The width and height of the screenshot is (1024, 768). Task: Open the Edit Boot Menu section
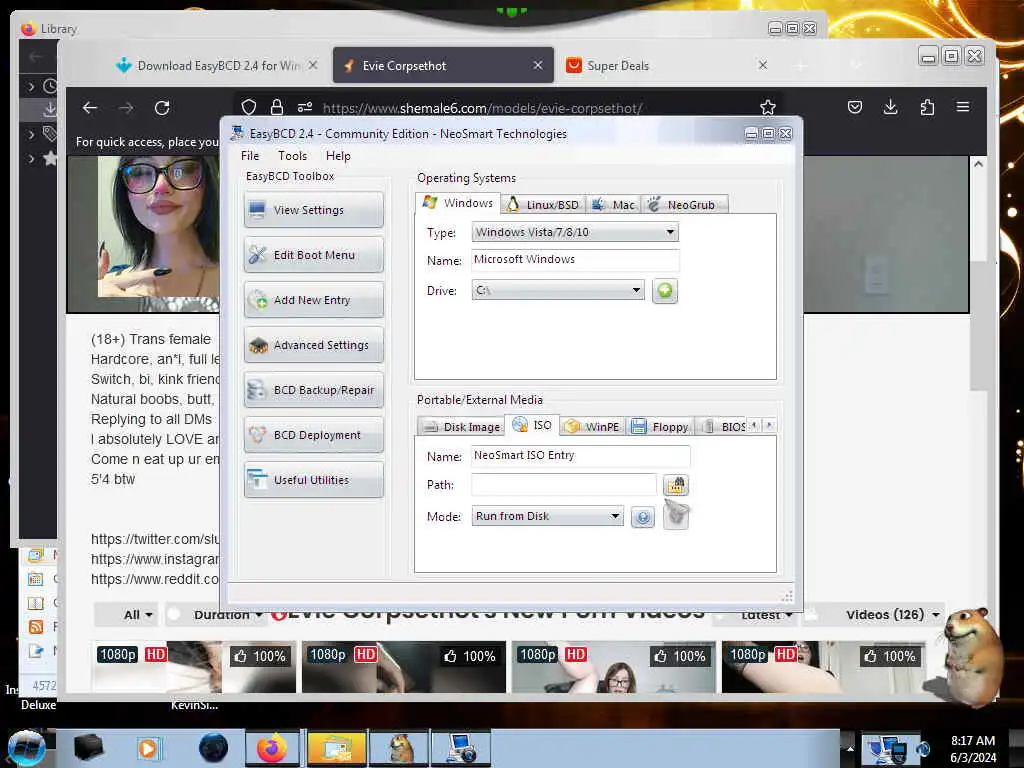pos(313,255)
